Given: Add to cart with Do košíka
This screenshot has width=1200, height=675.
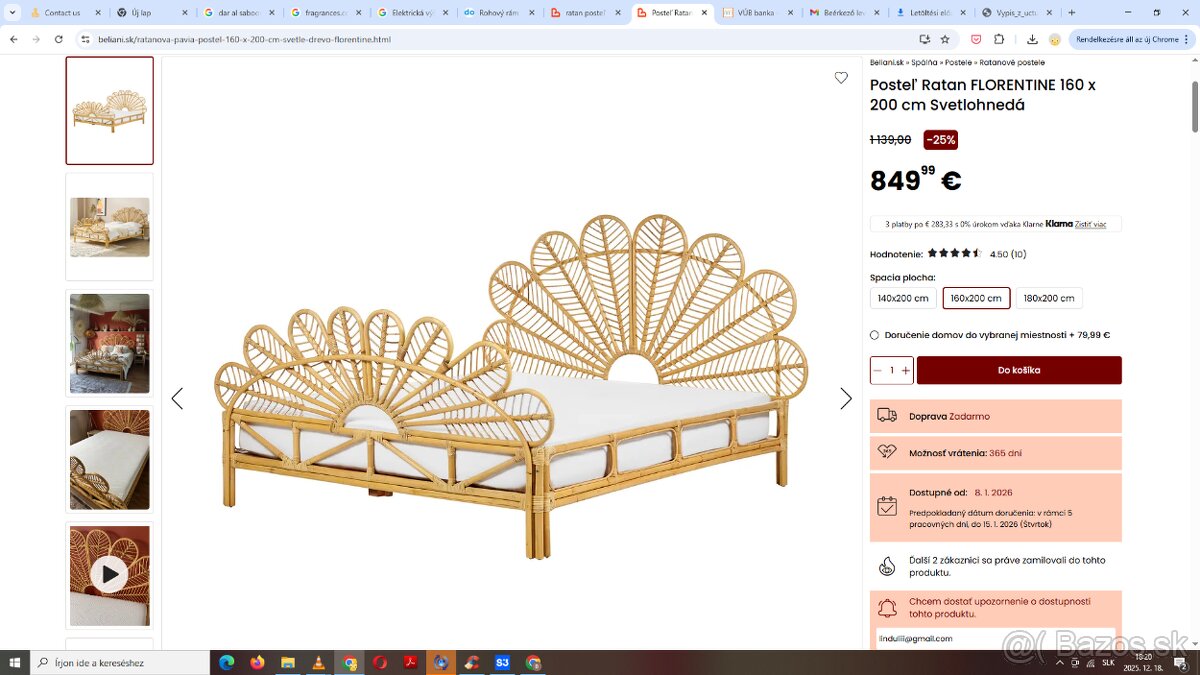Looking at the screenshot, I should 1019,370.
